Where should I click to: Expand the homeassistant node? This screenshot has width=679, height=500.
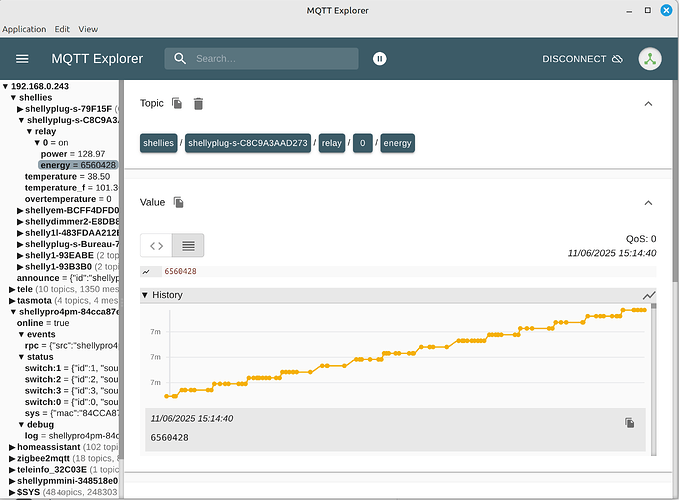coord(12,447)
